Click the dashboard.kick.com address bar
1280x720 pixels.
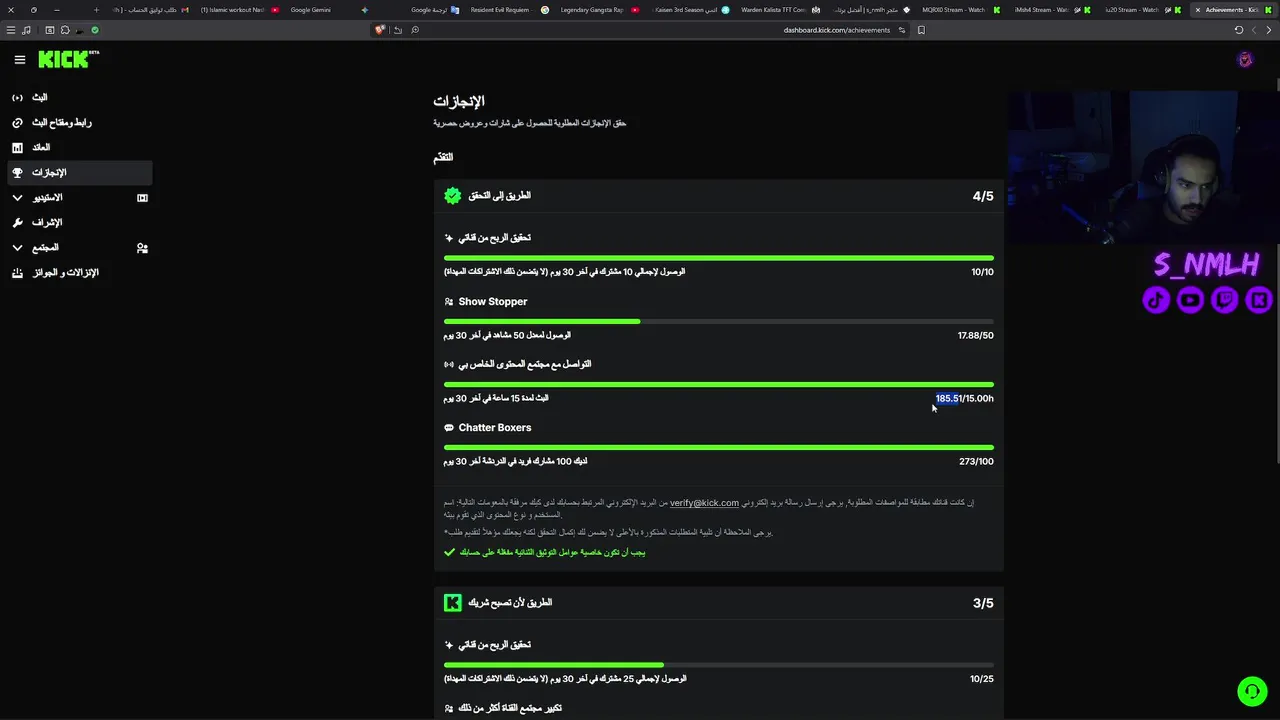click(836, 30)
